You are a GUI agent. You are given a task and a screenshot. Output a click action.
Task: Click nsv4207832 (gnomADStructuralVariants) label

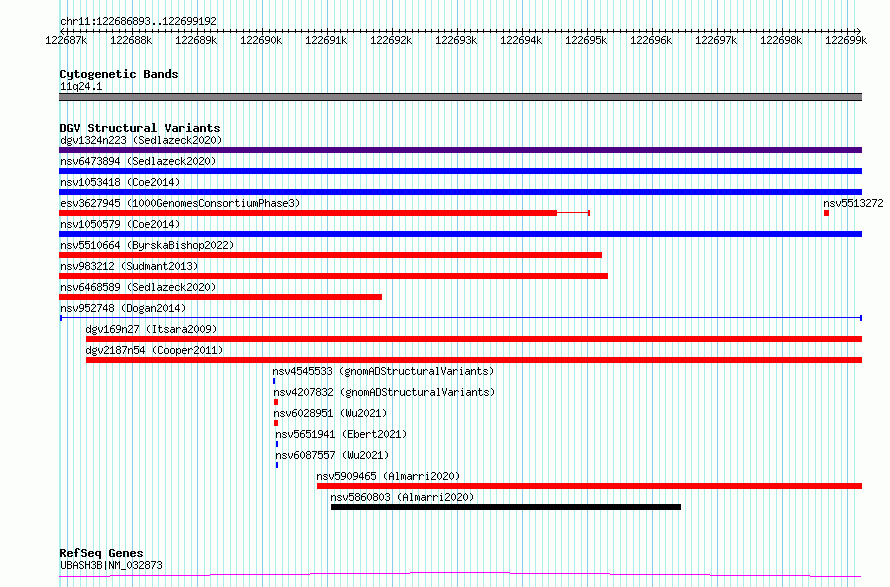[x=384, y=392]
